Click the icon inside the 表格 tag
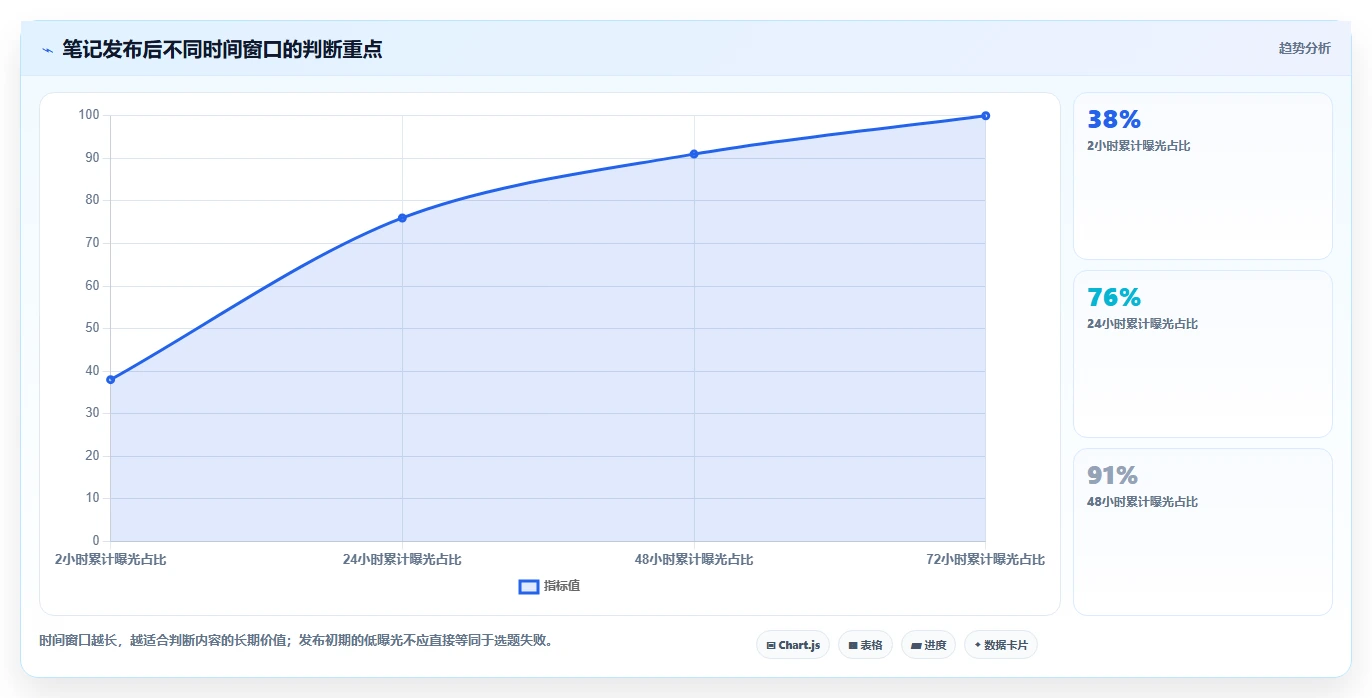 pos(853,646)
